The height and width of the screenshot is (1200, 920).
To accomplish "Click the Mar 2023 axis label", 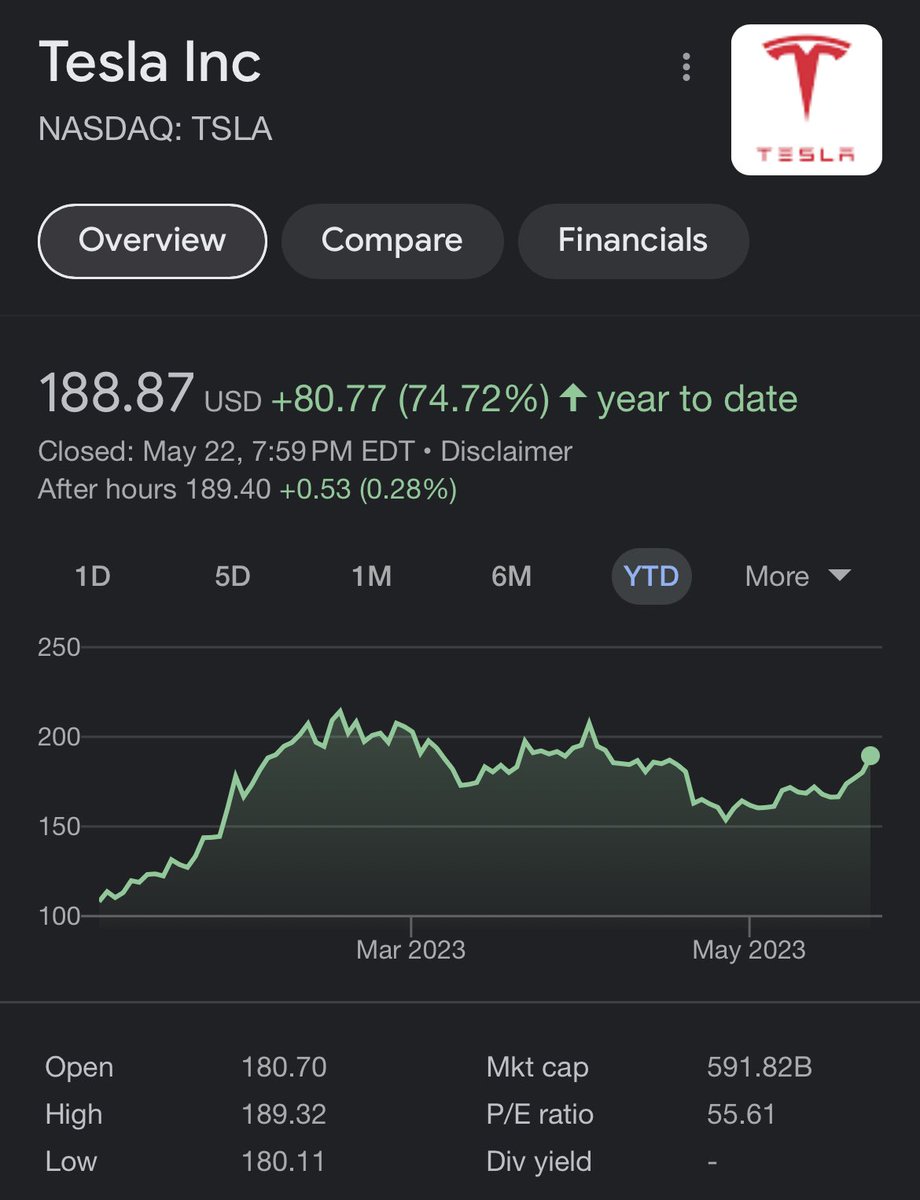I will click(411, 949).
